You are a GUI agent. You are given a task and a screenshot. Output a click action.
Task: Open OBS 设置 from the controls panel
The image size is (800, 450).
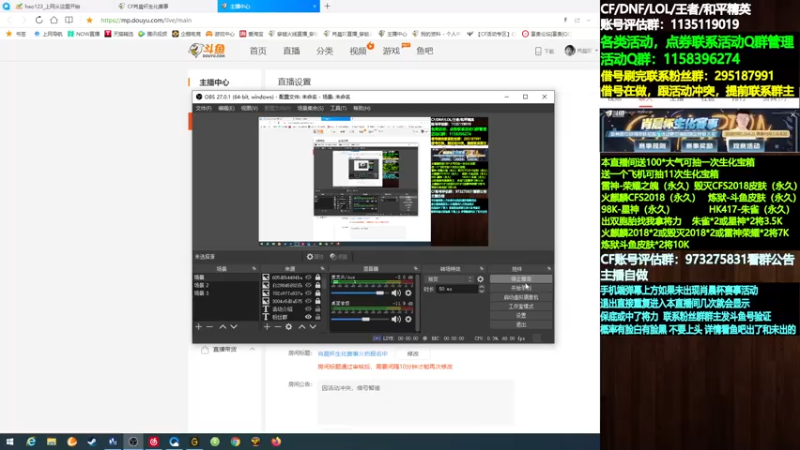[521, 316]
